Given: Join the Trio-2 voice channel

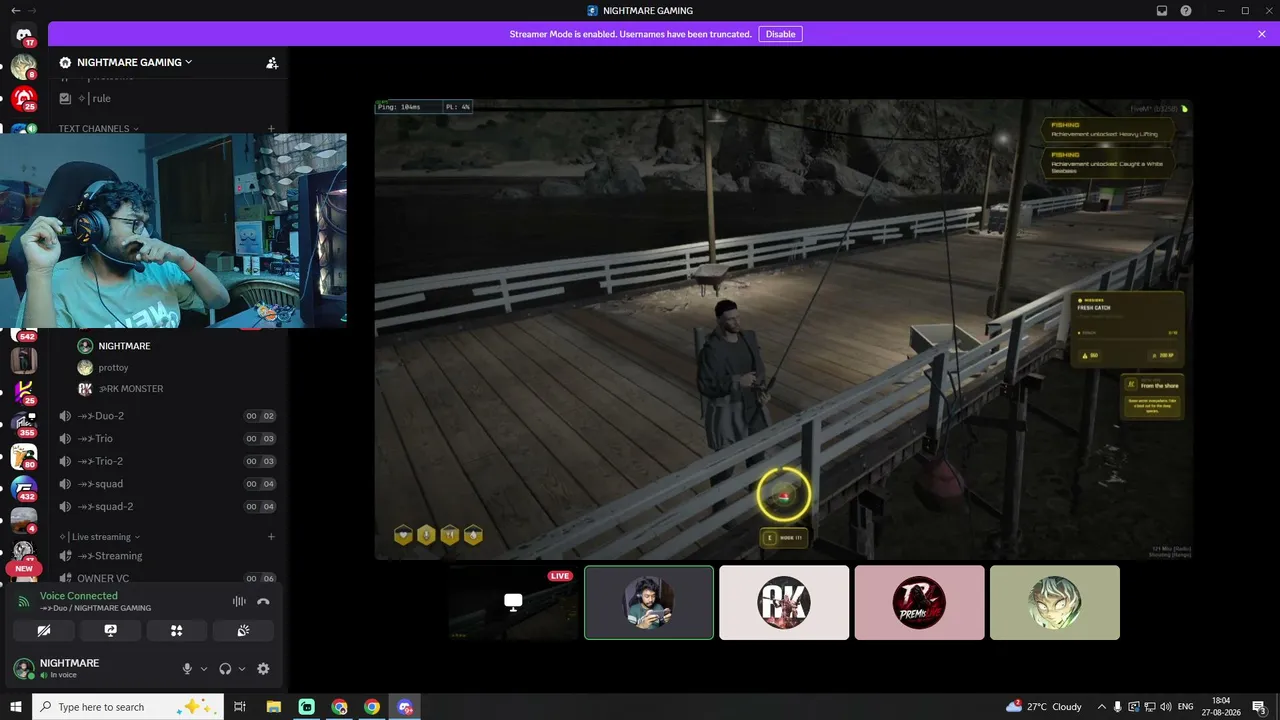Looking at the screenshot, I should 168,461.
